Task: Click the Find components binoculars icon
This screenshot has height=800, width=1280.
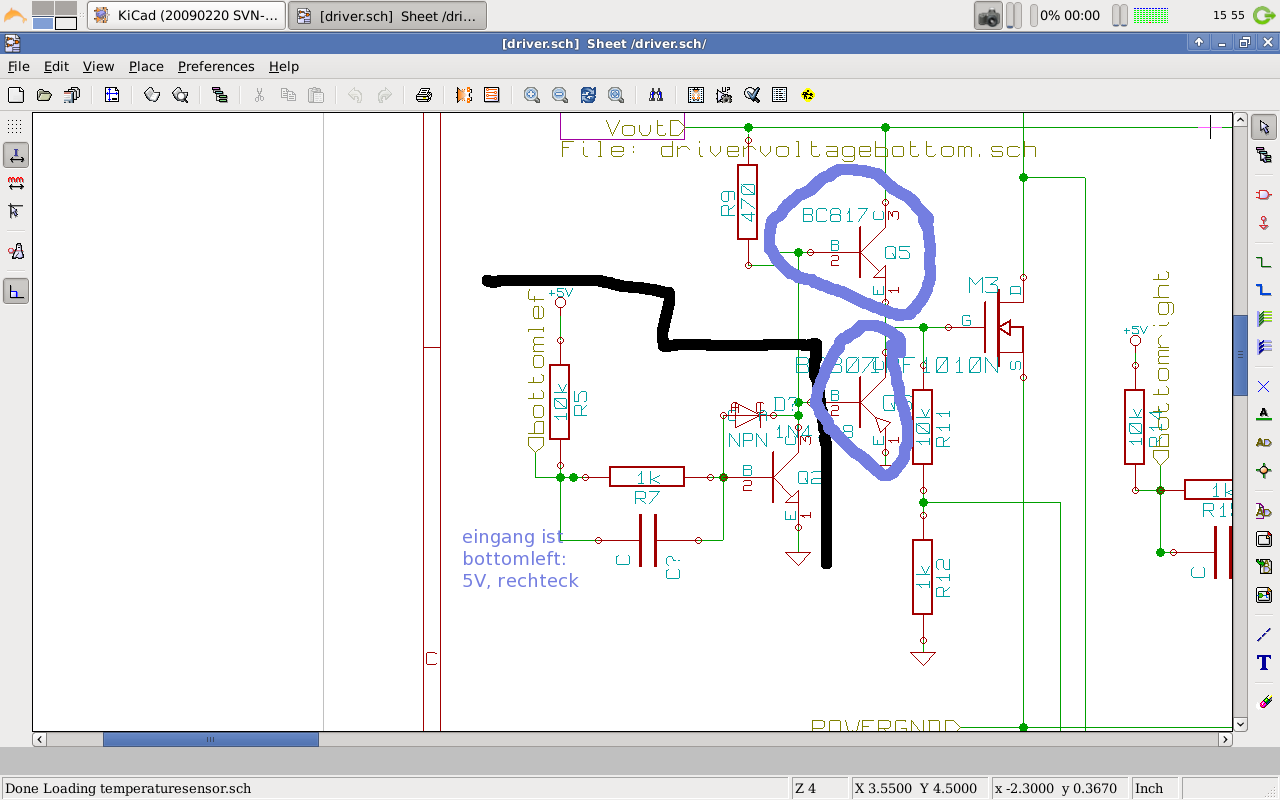Action: 656,95
